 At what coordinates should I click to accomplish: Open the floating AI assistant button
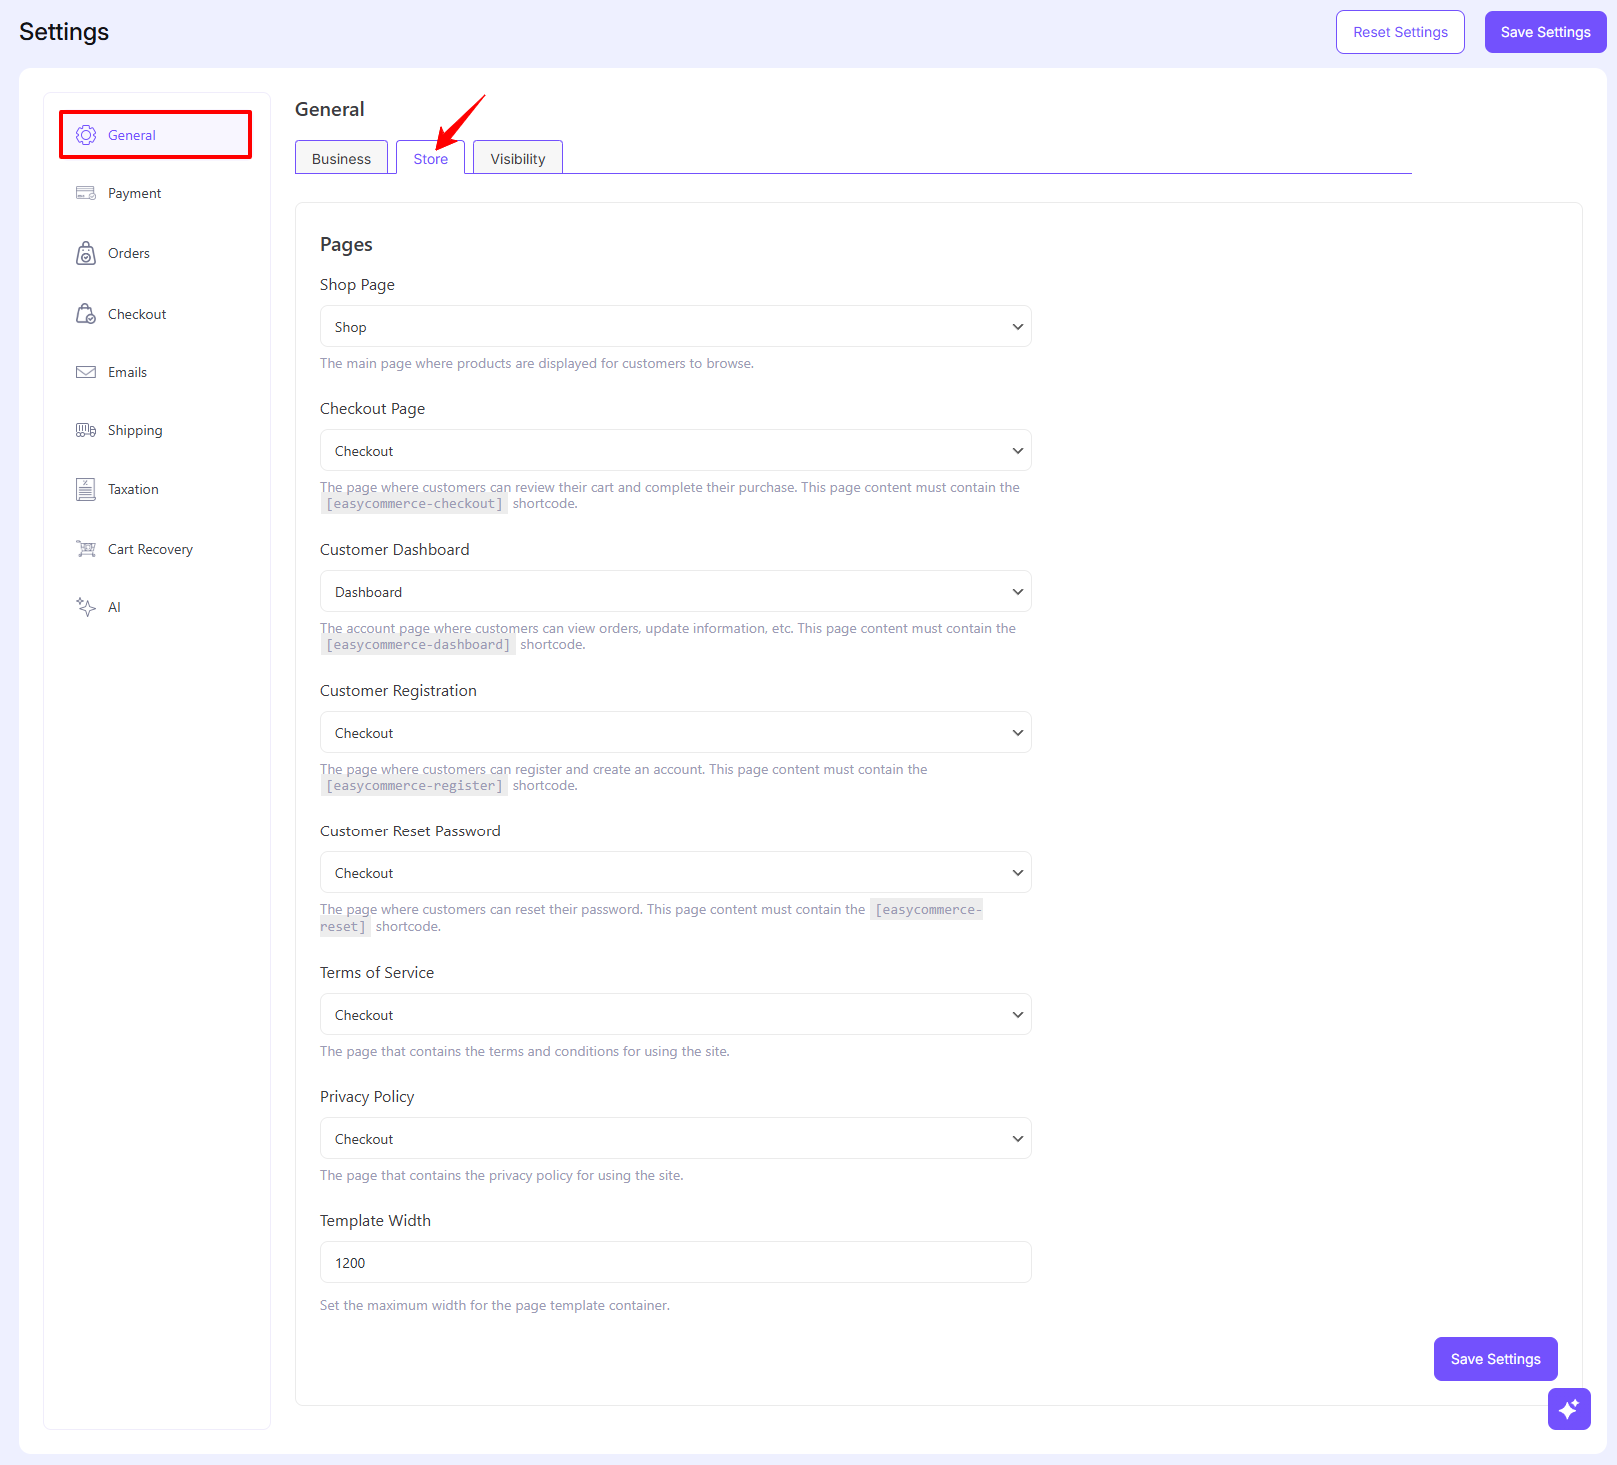click(1568, 1409)
